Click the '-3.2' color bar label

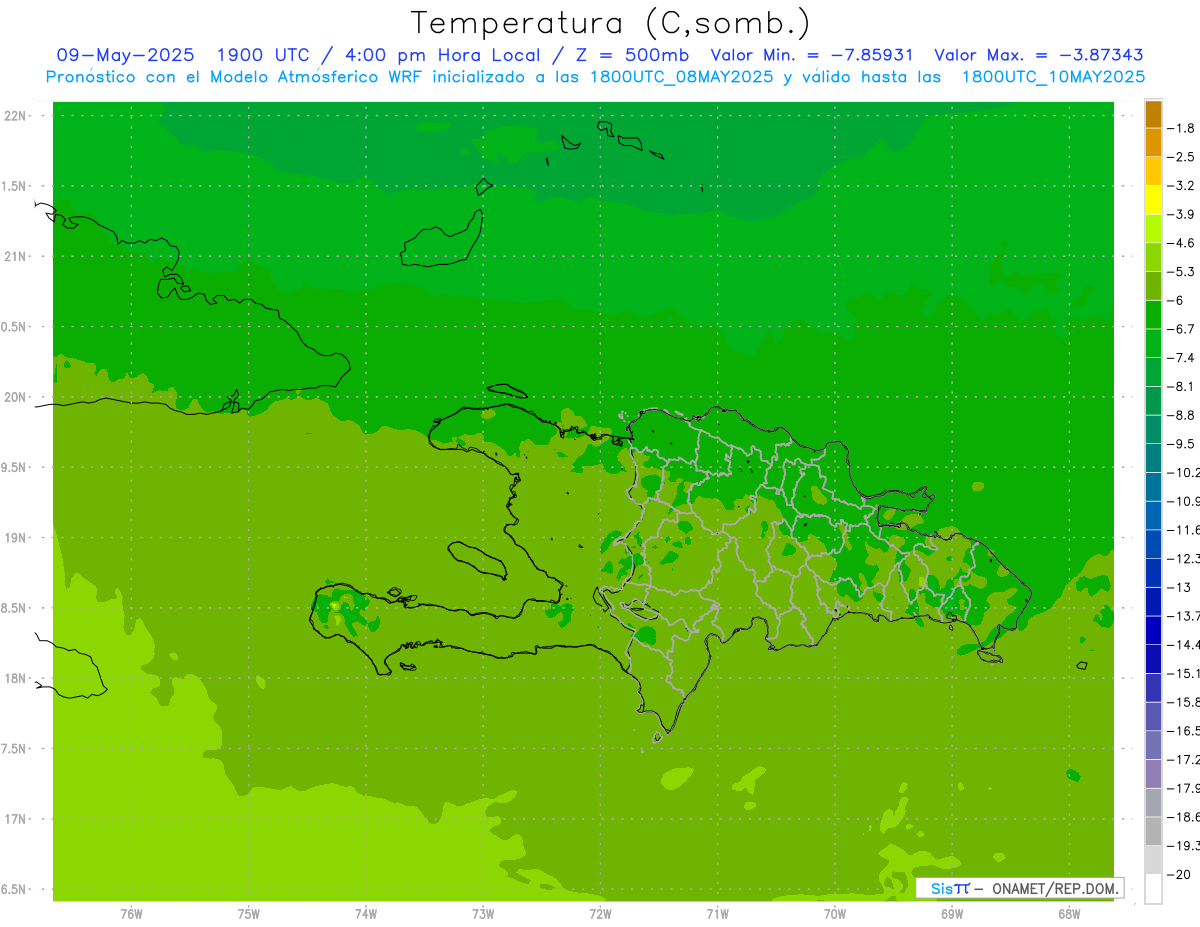click(1182, 186)
